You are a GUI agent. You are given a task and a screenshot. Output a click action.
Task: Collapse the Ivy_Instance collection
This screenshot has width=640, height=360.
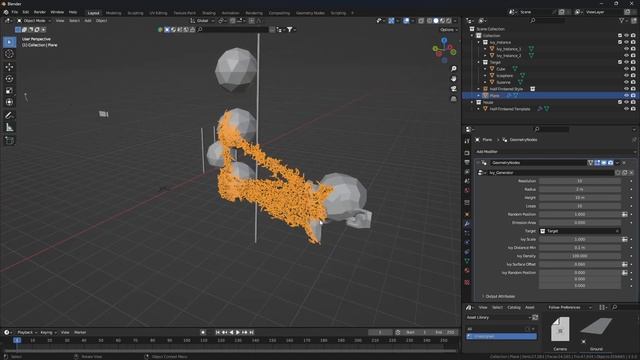pos(479,42)
